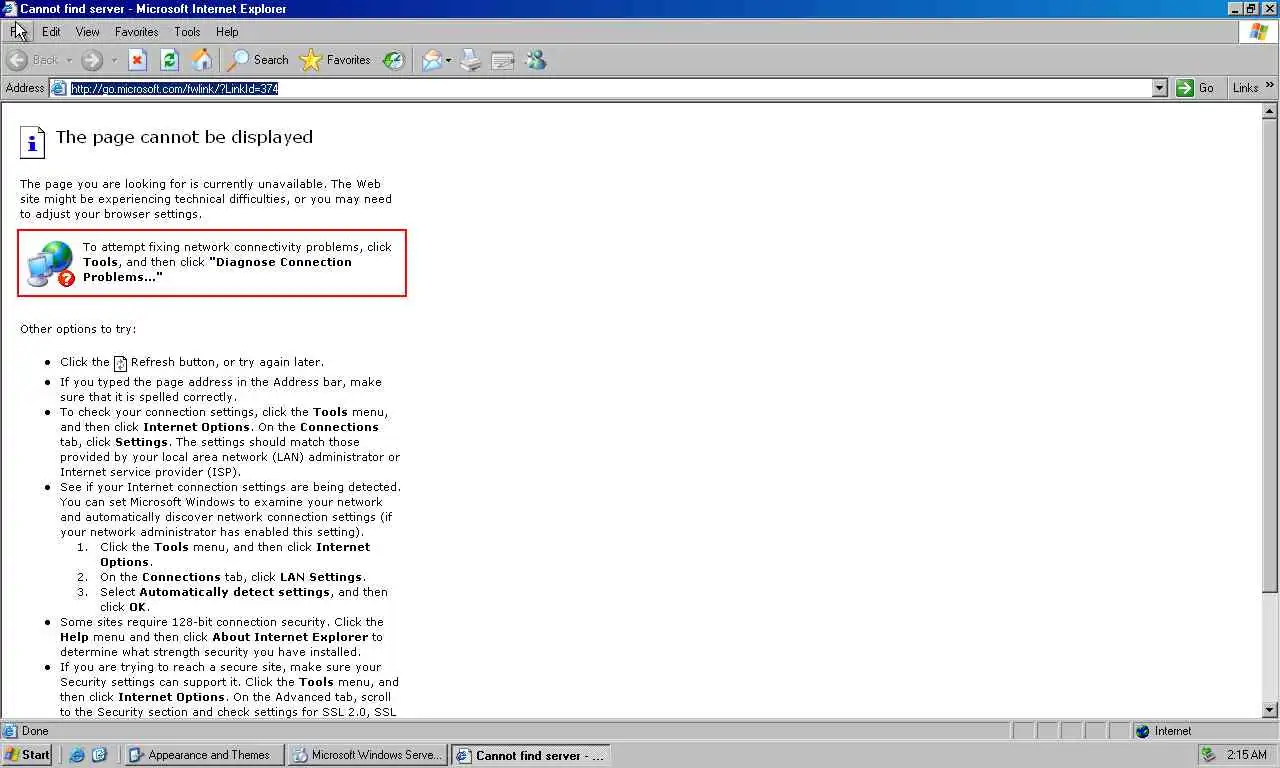Screen dimensions: 1280x768
Task: Open the History toolbar icon
Action: point(394,60)
